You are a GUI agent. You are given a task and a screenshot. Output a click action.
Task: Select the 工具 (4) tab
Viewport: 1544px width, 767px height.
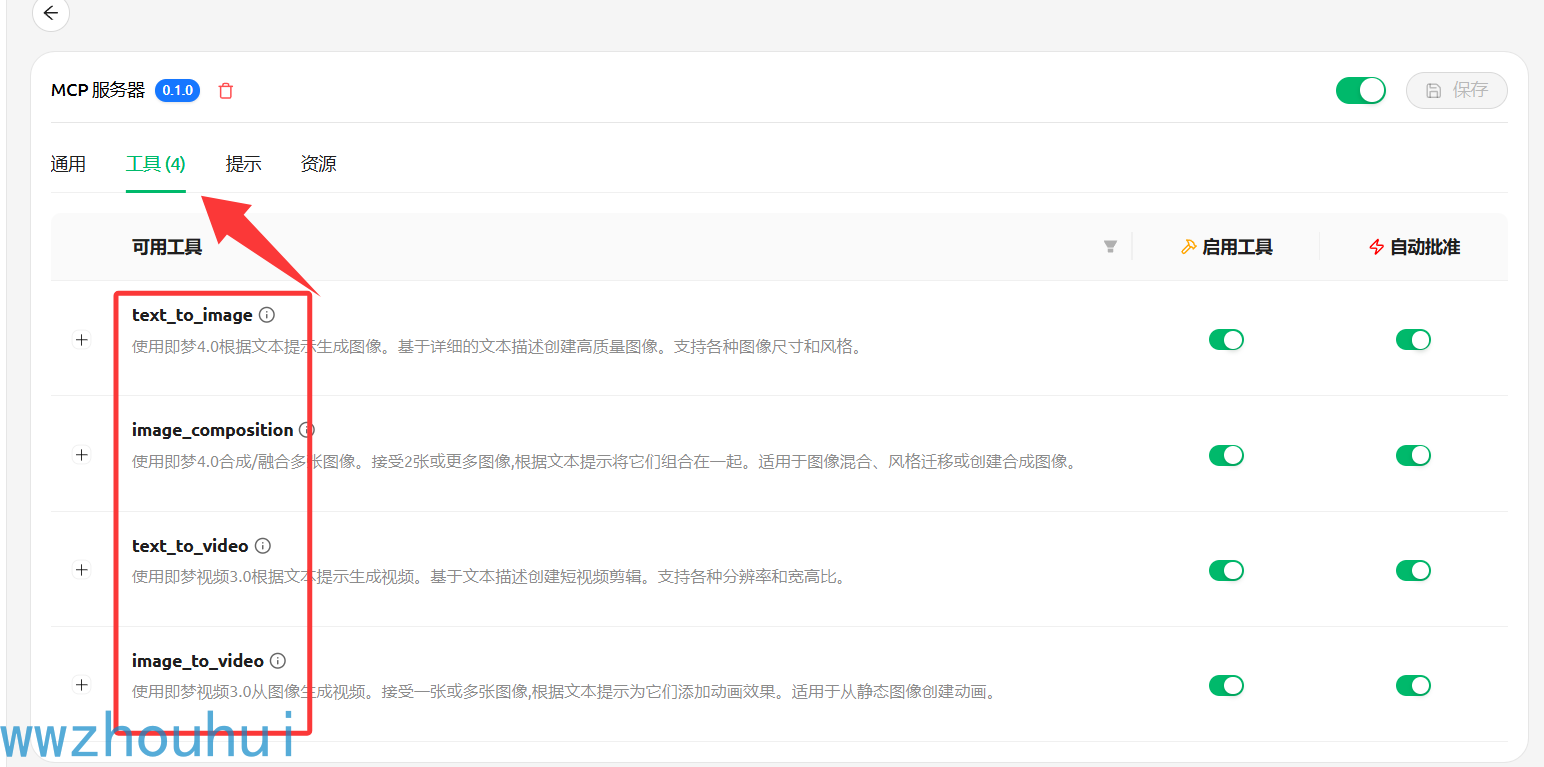[155, 164]
